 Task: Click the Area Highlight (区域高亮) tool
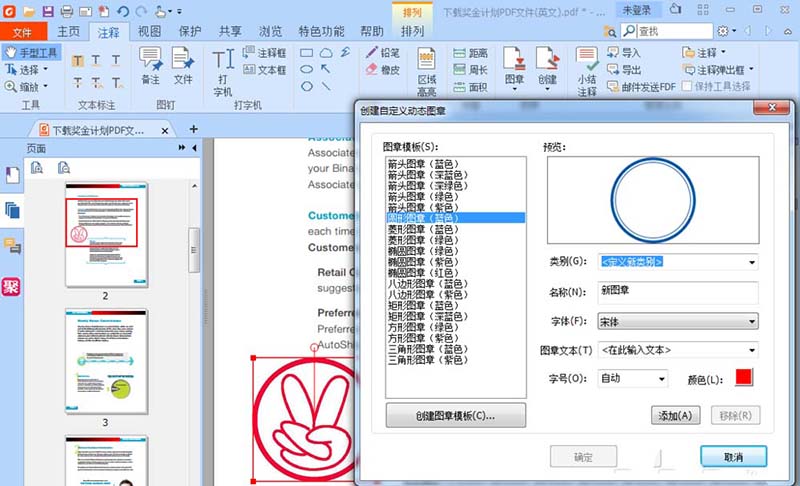click(427, 68)
